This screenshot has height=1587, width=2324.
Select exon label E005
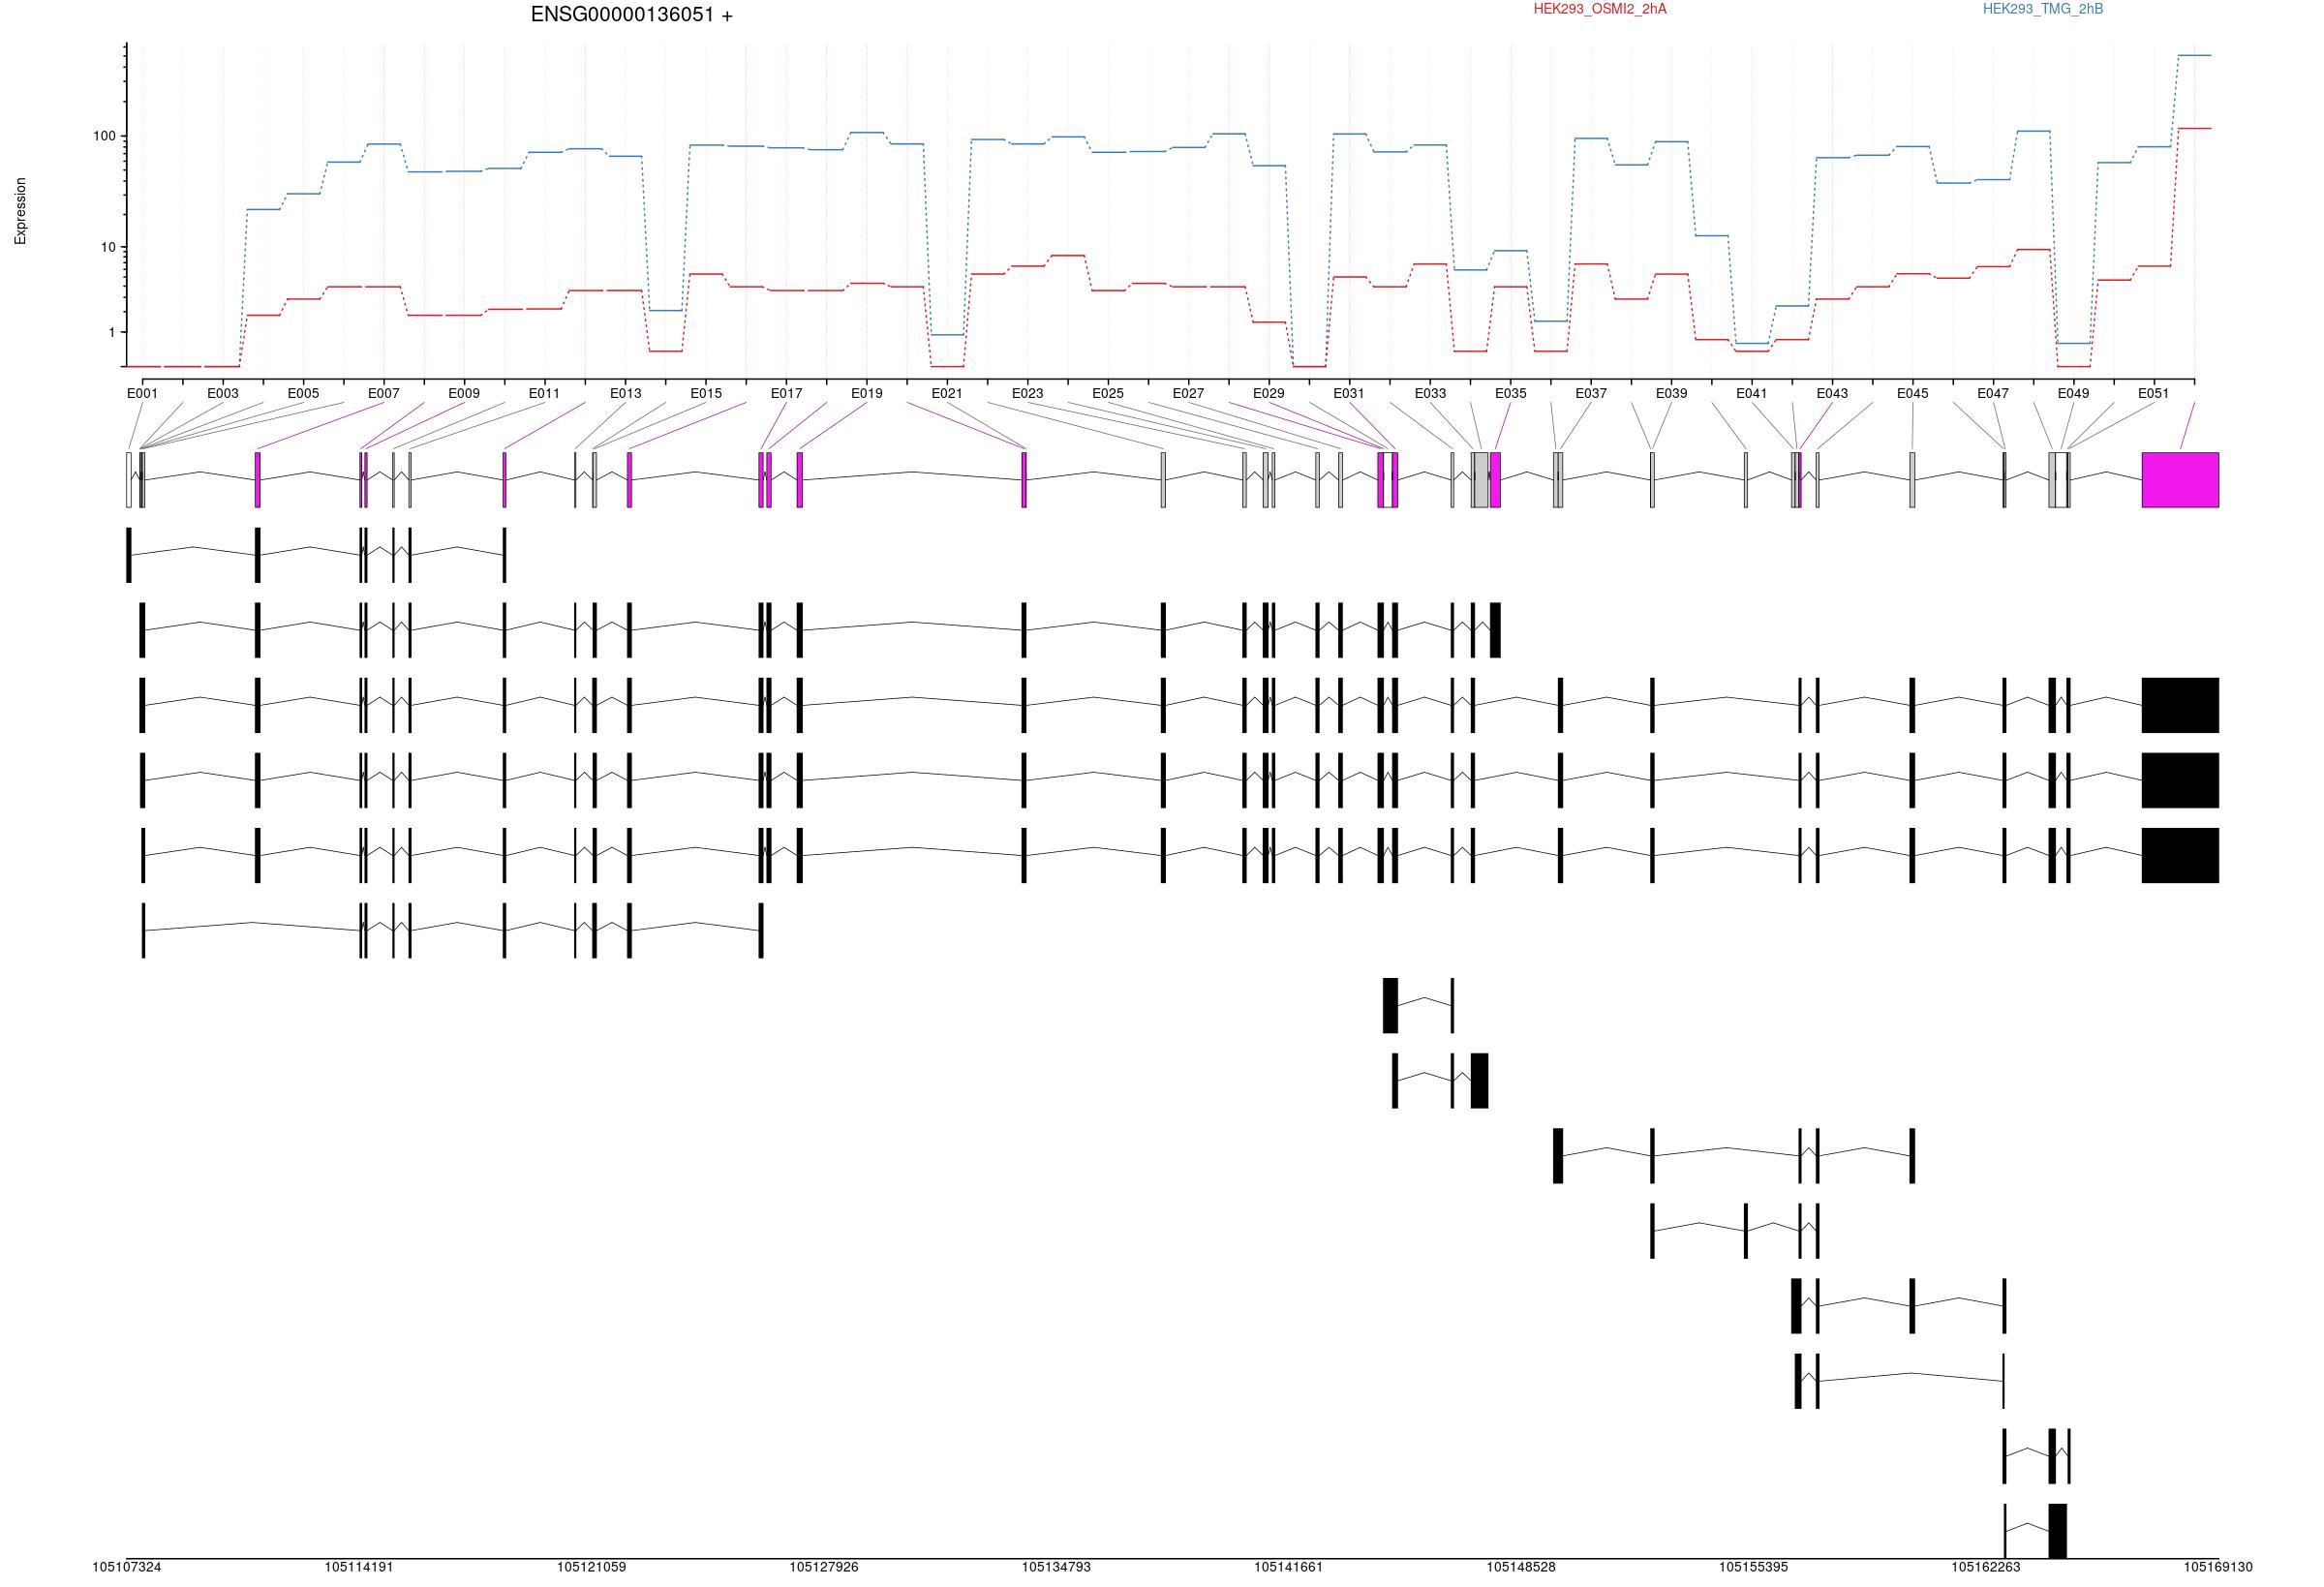pyautogui.click(x=303, y=393)
